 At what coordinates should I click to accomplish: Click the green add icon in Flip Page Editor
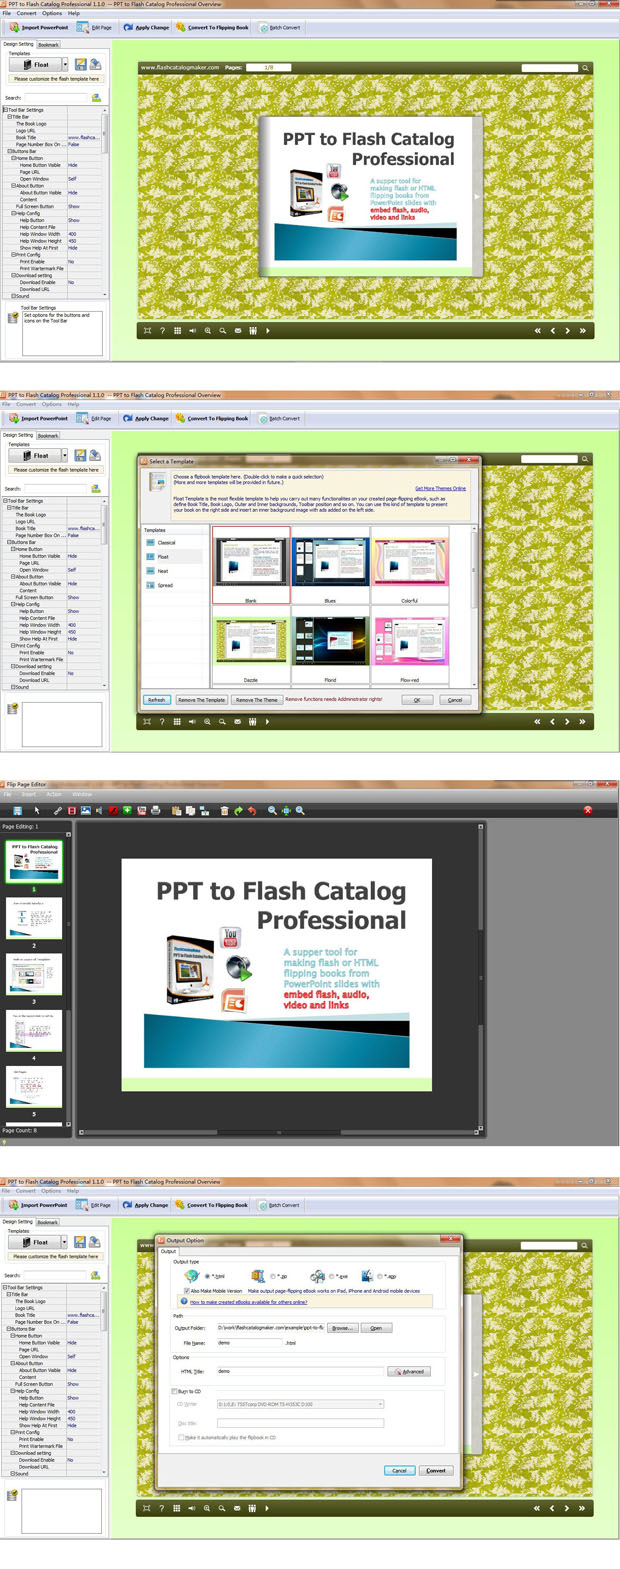[x=127, y=810]
